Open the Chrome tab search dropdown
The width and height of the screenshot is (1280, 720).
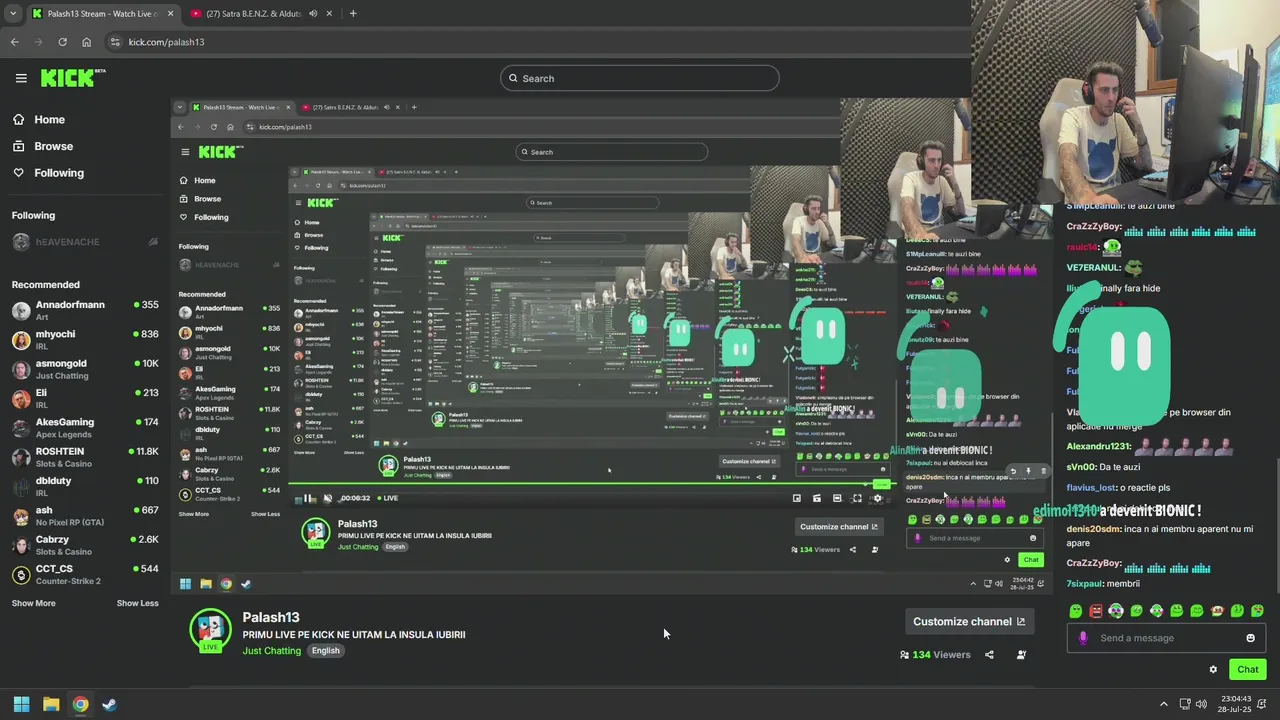click(12, 14)
